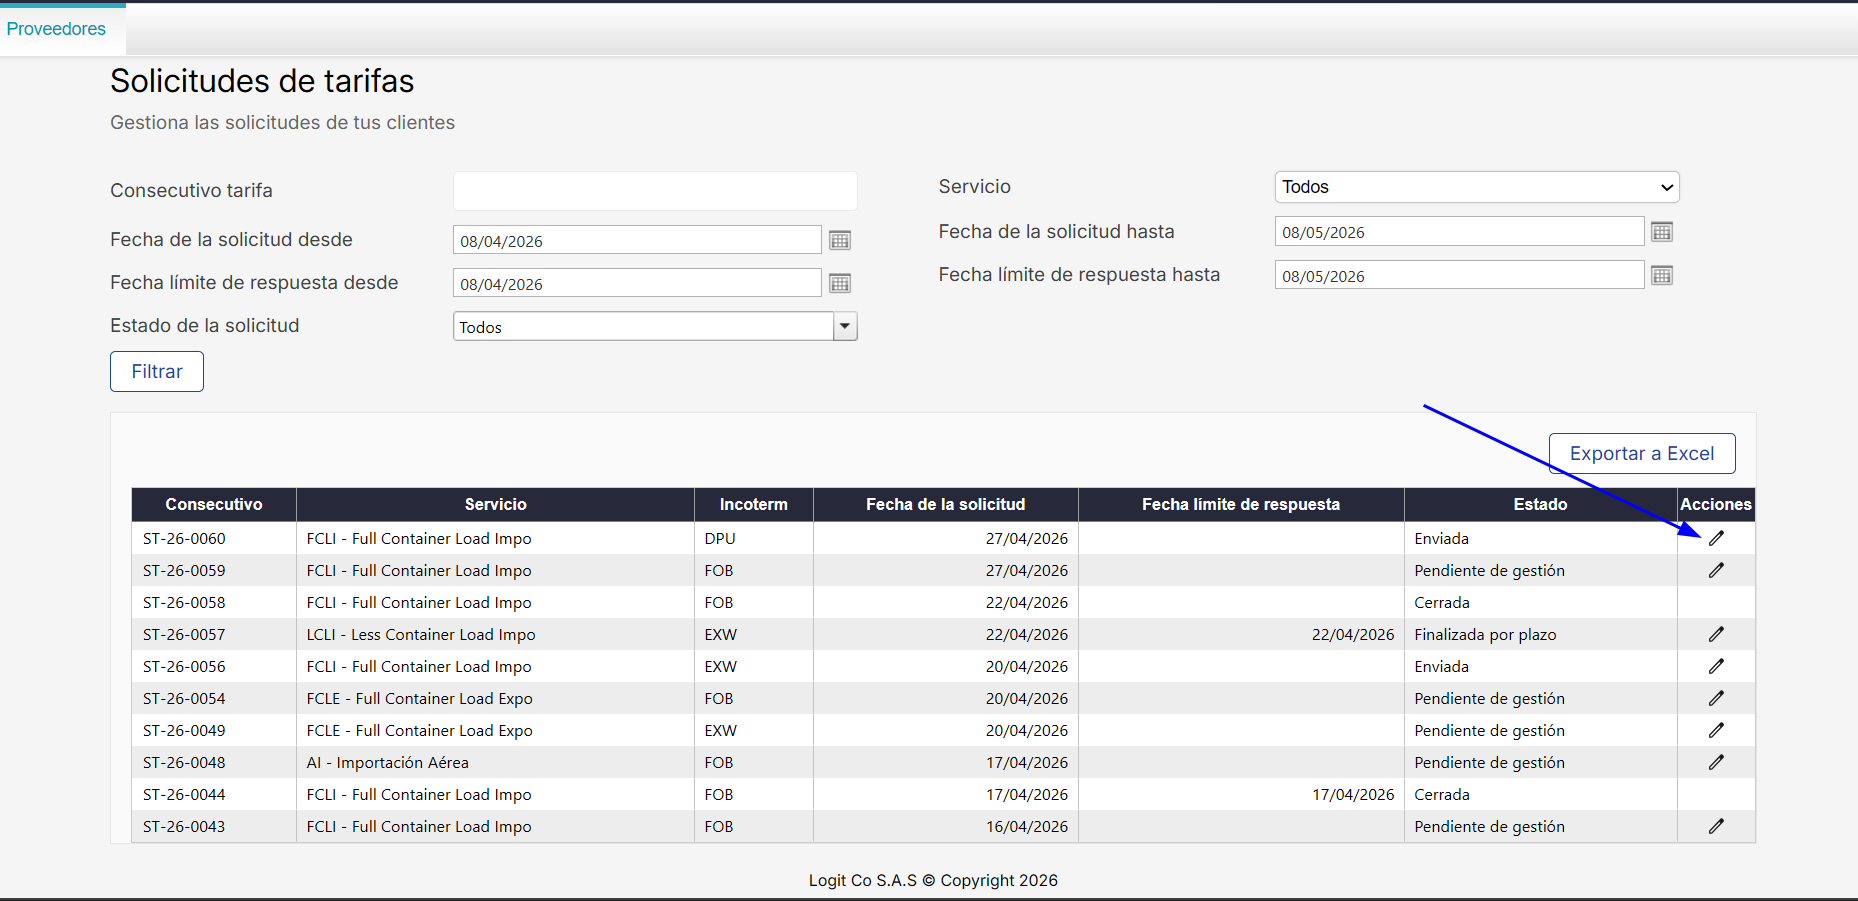The width and height of the screenshot is (1858, 901).
Task: Edit request ST-26-0056 with pencil icon
Action: pyautogui.click(x=1716, y=666)
